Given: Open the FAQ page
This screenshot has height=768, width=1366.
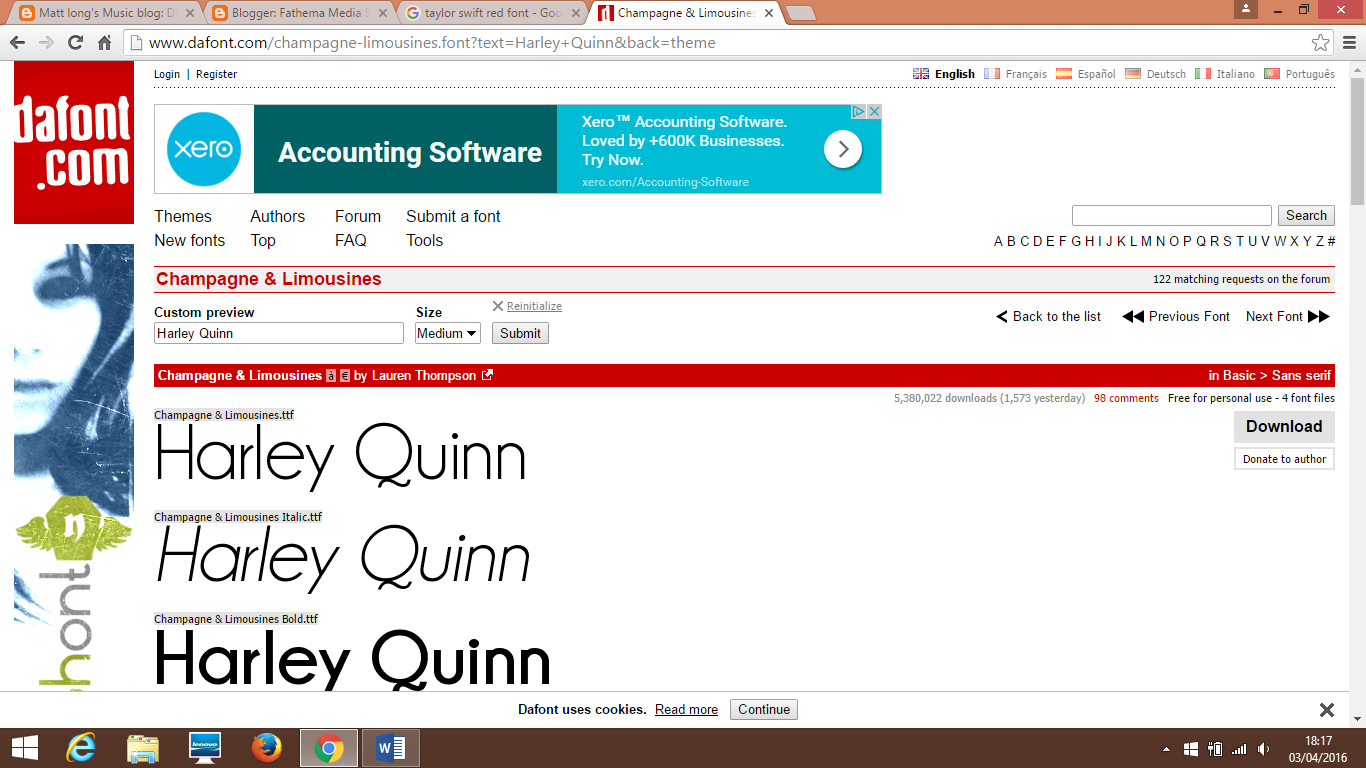Looking at the screenshot, I should tap(351, 240).
